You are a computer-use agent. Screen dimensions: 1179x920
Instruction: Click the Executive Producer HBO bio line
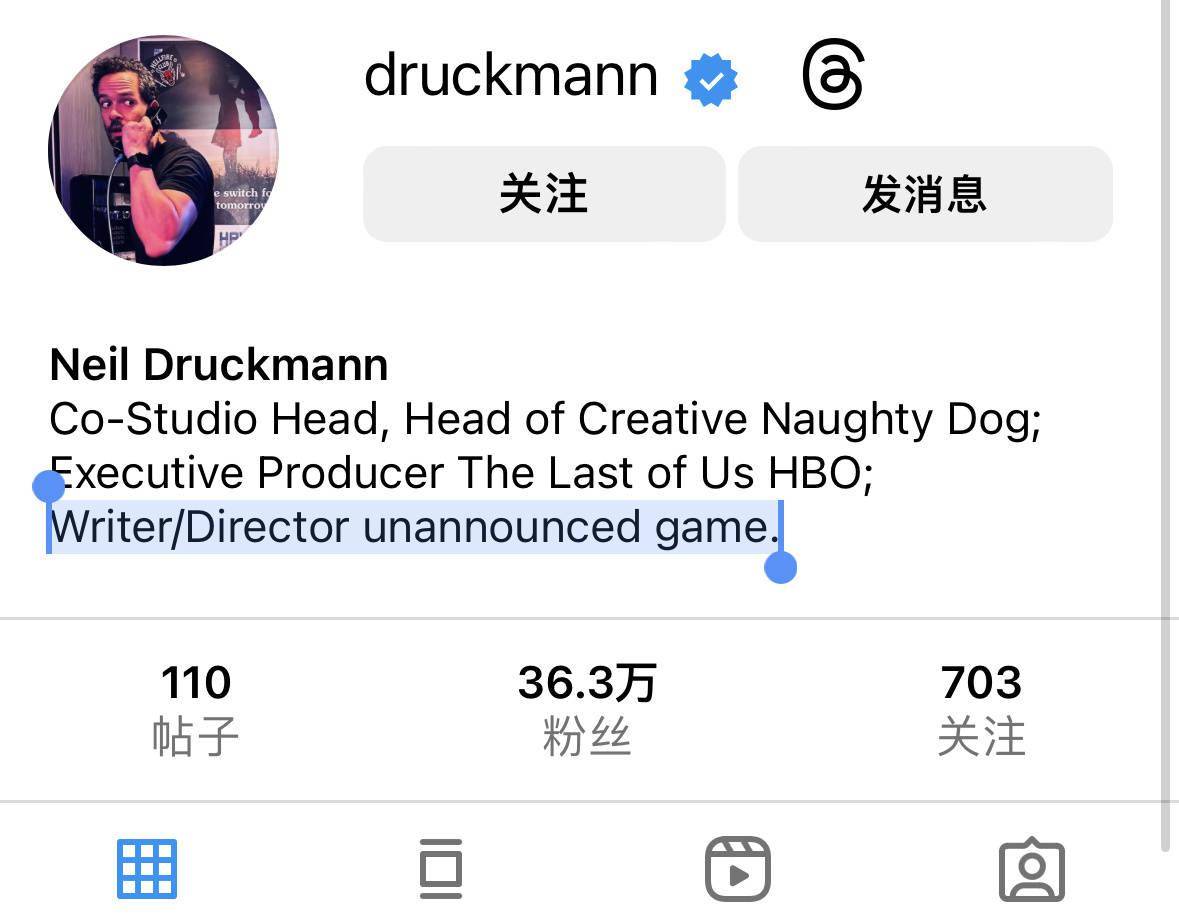tap(461, 473)
